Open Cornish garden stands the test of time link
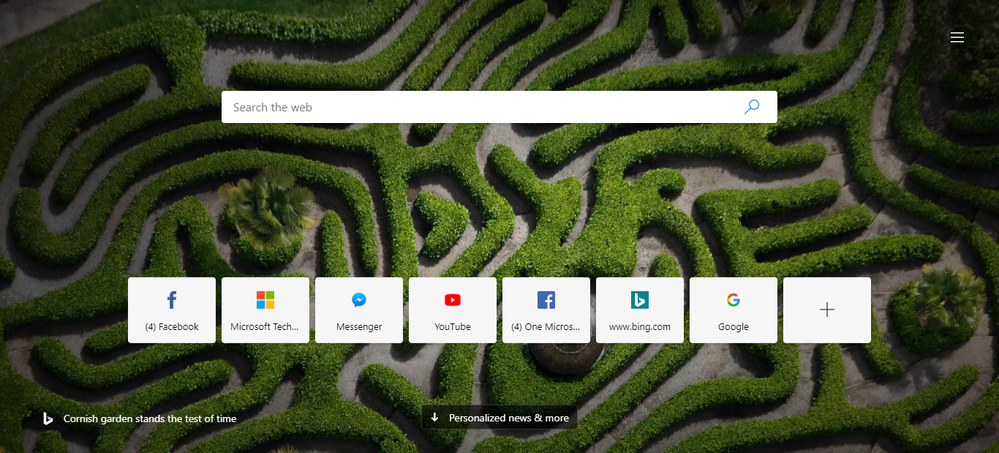Screen dimensions: 999x453 point(150,419)
